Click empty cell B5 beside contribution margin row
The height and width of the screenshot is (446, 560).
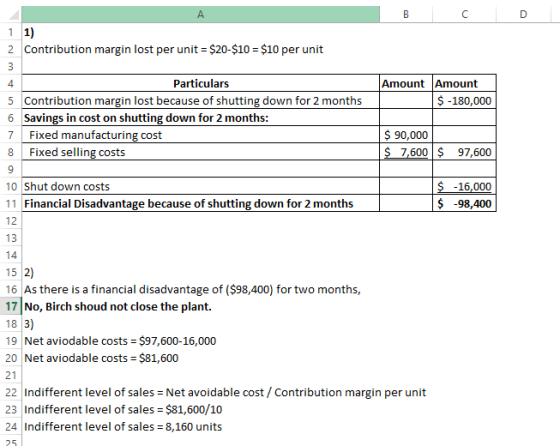point(406,101)
